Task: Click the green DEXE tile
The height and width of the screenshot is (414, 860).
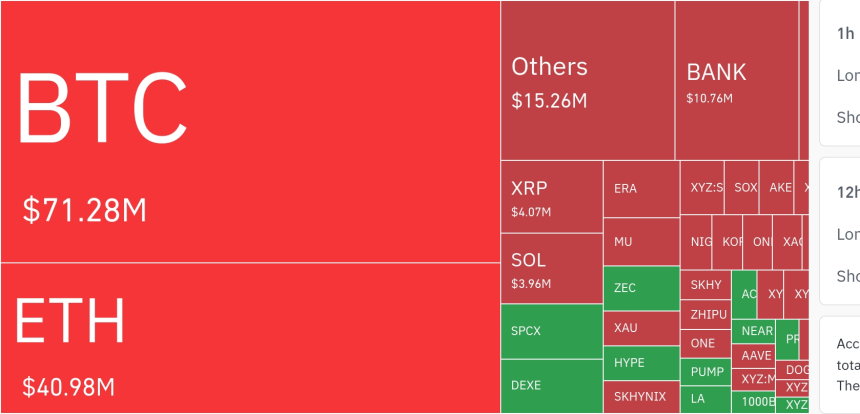Action: point(552,386)
